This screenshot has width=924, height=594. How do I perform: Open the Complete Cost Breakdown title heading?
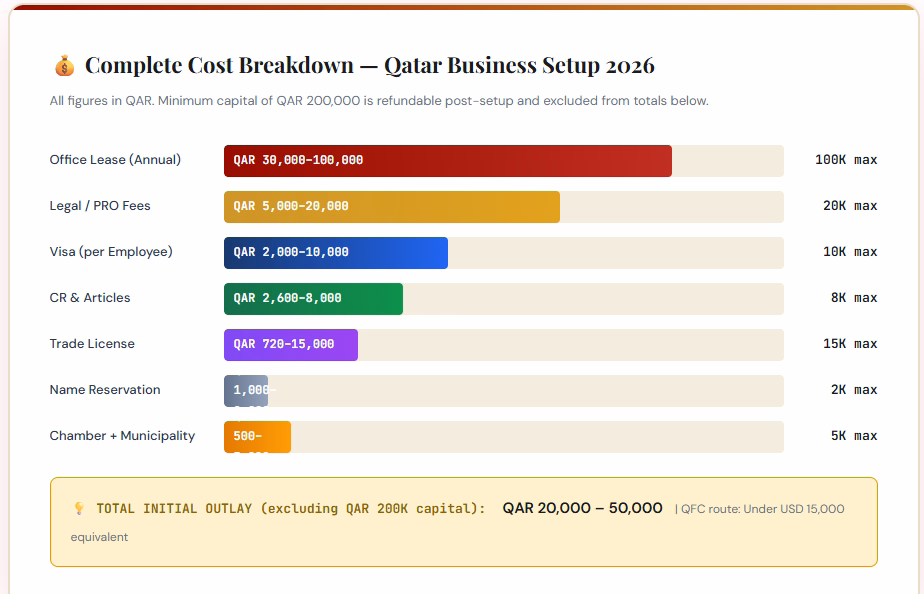click(x=370, y=64)
